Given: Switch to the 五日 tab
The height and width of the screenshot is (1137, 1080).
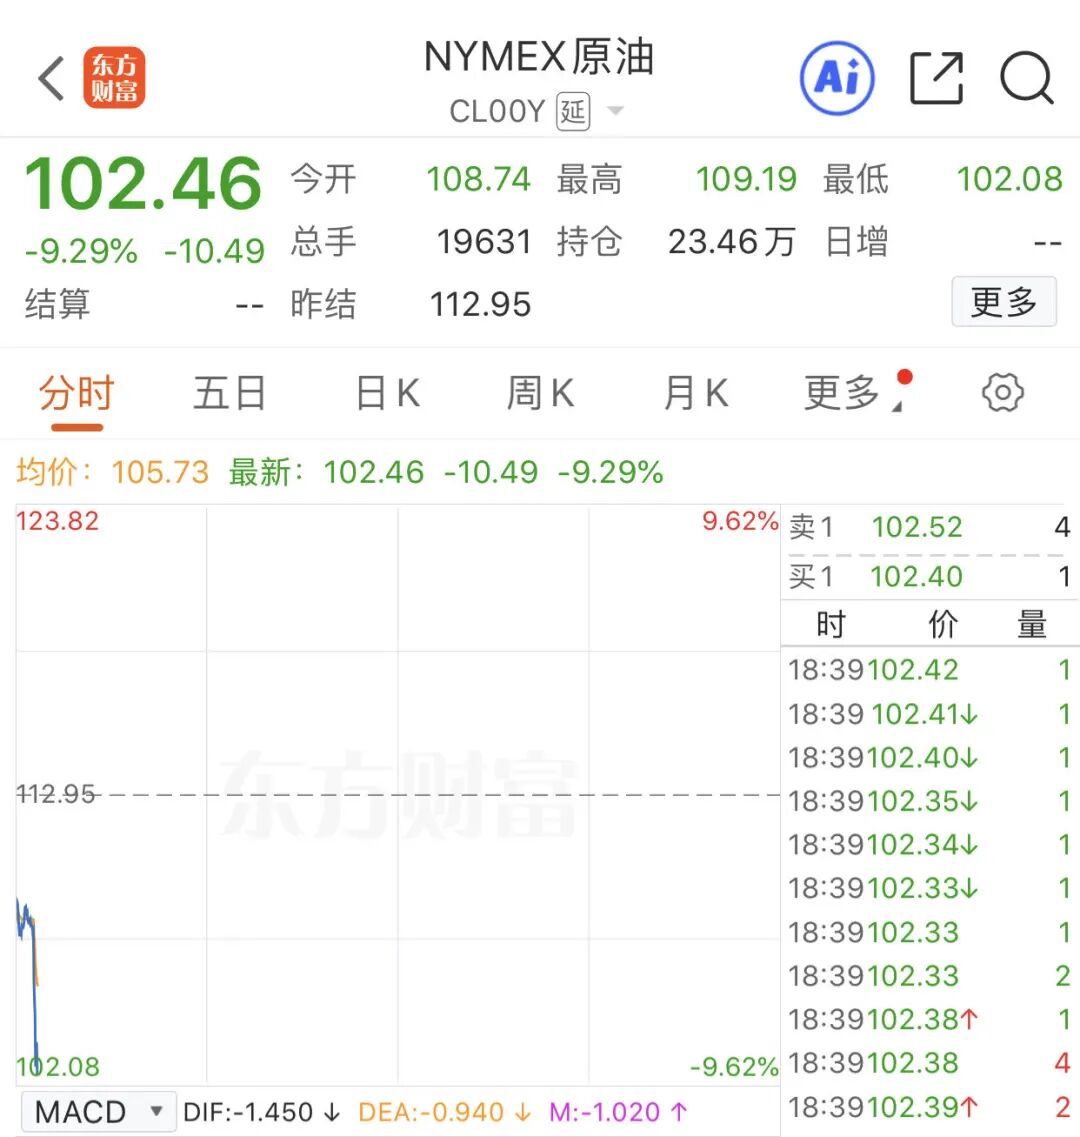Looking at the screenshot, I should 229,393.
